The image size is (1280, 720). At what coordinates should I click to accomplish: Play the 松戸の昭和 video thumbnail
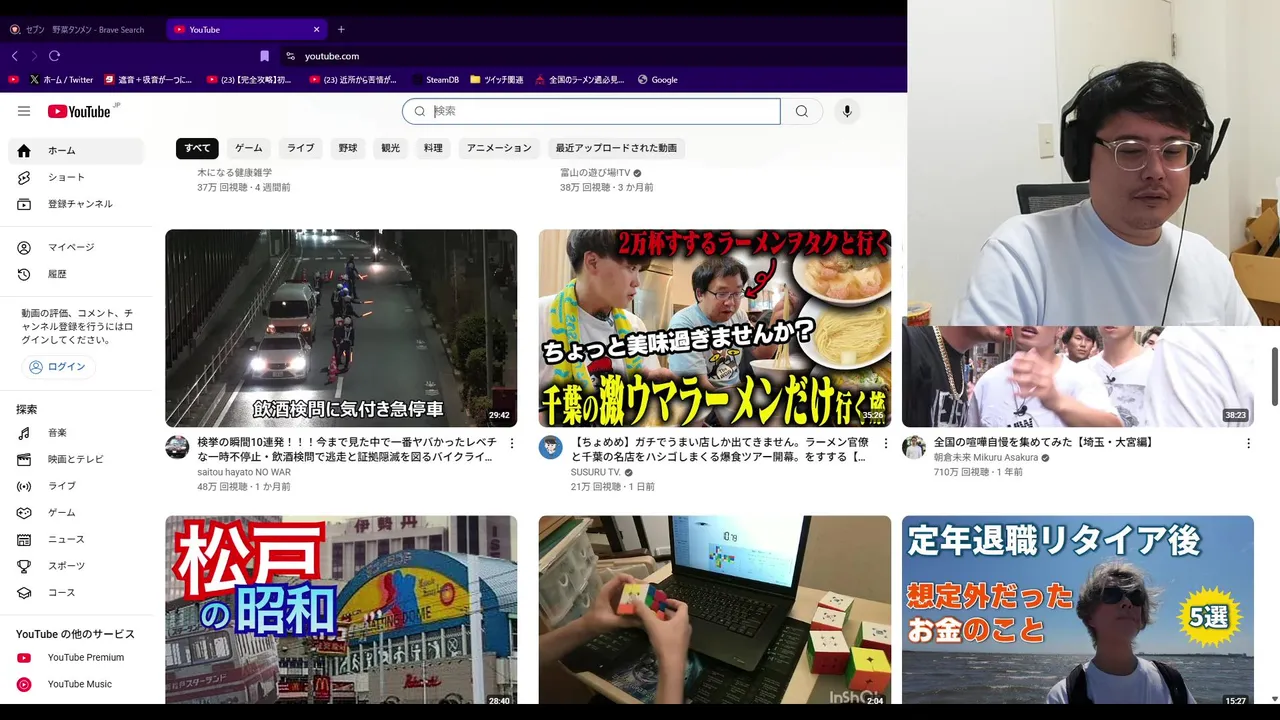pos(341,610)
